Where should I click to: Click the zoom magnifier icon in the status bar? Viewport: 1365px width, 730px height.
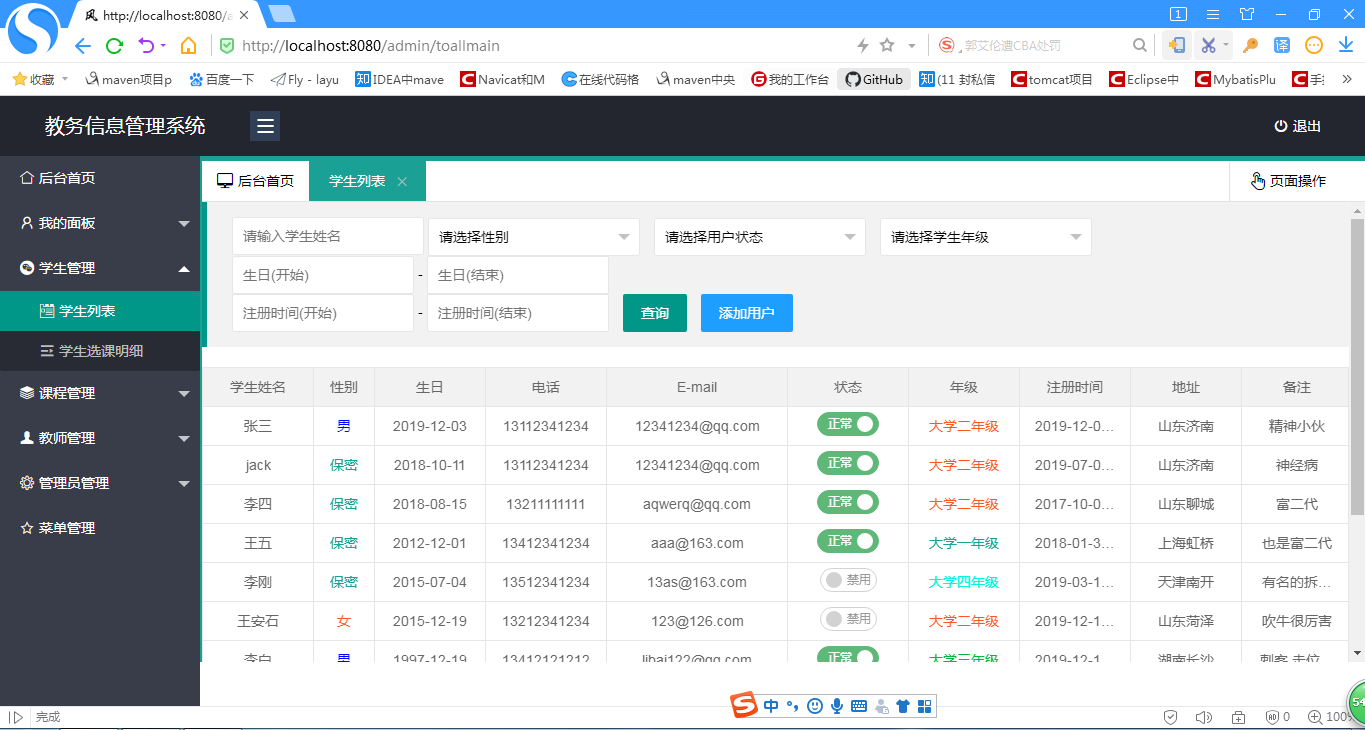click(1315, 717)
